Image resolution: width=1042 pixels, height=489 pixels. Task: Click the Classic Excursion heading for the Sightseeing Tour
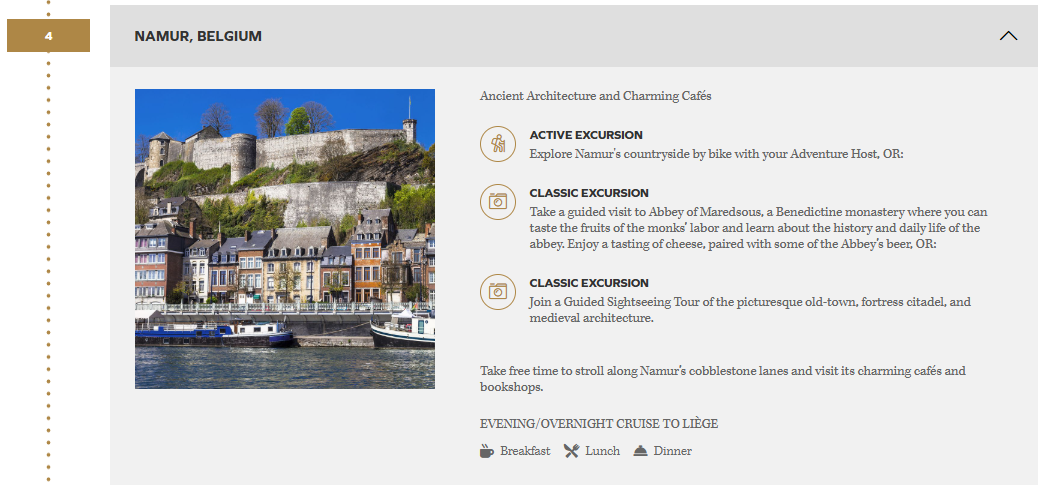[589, 283]
